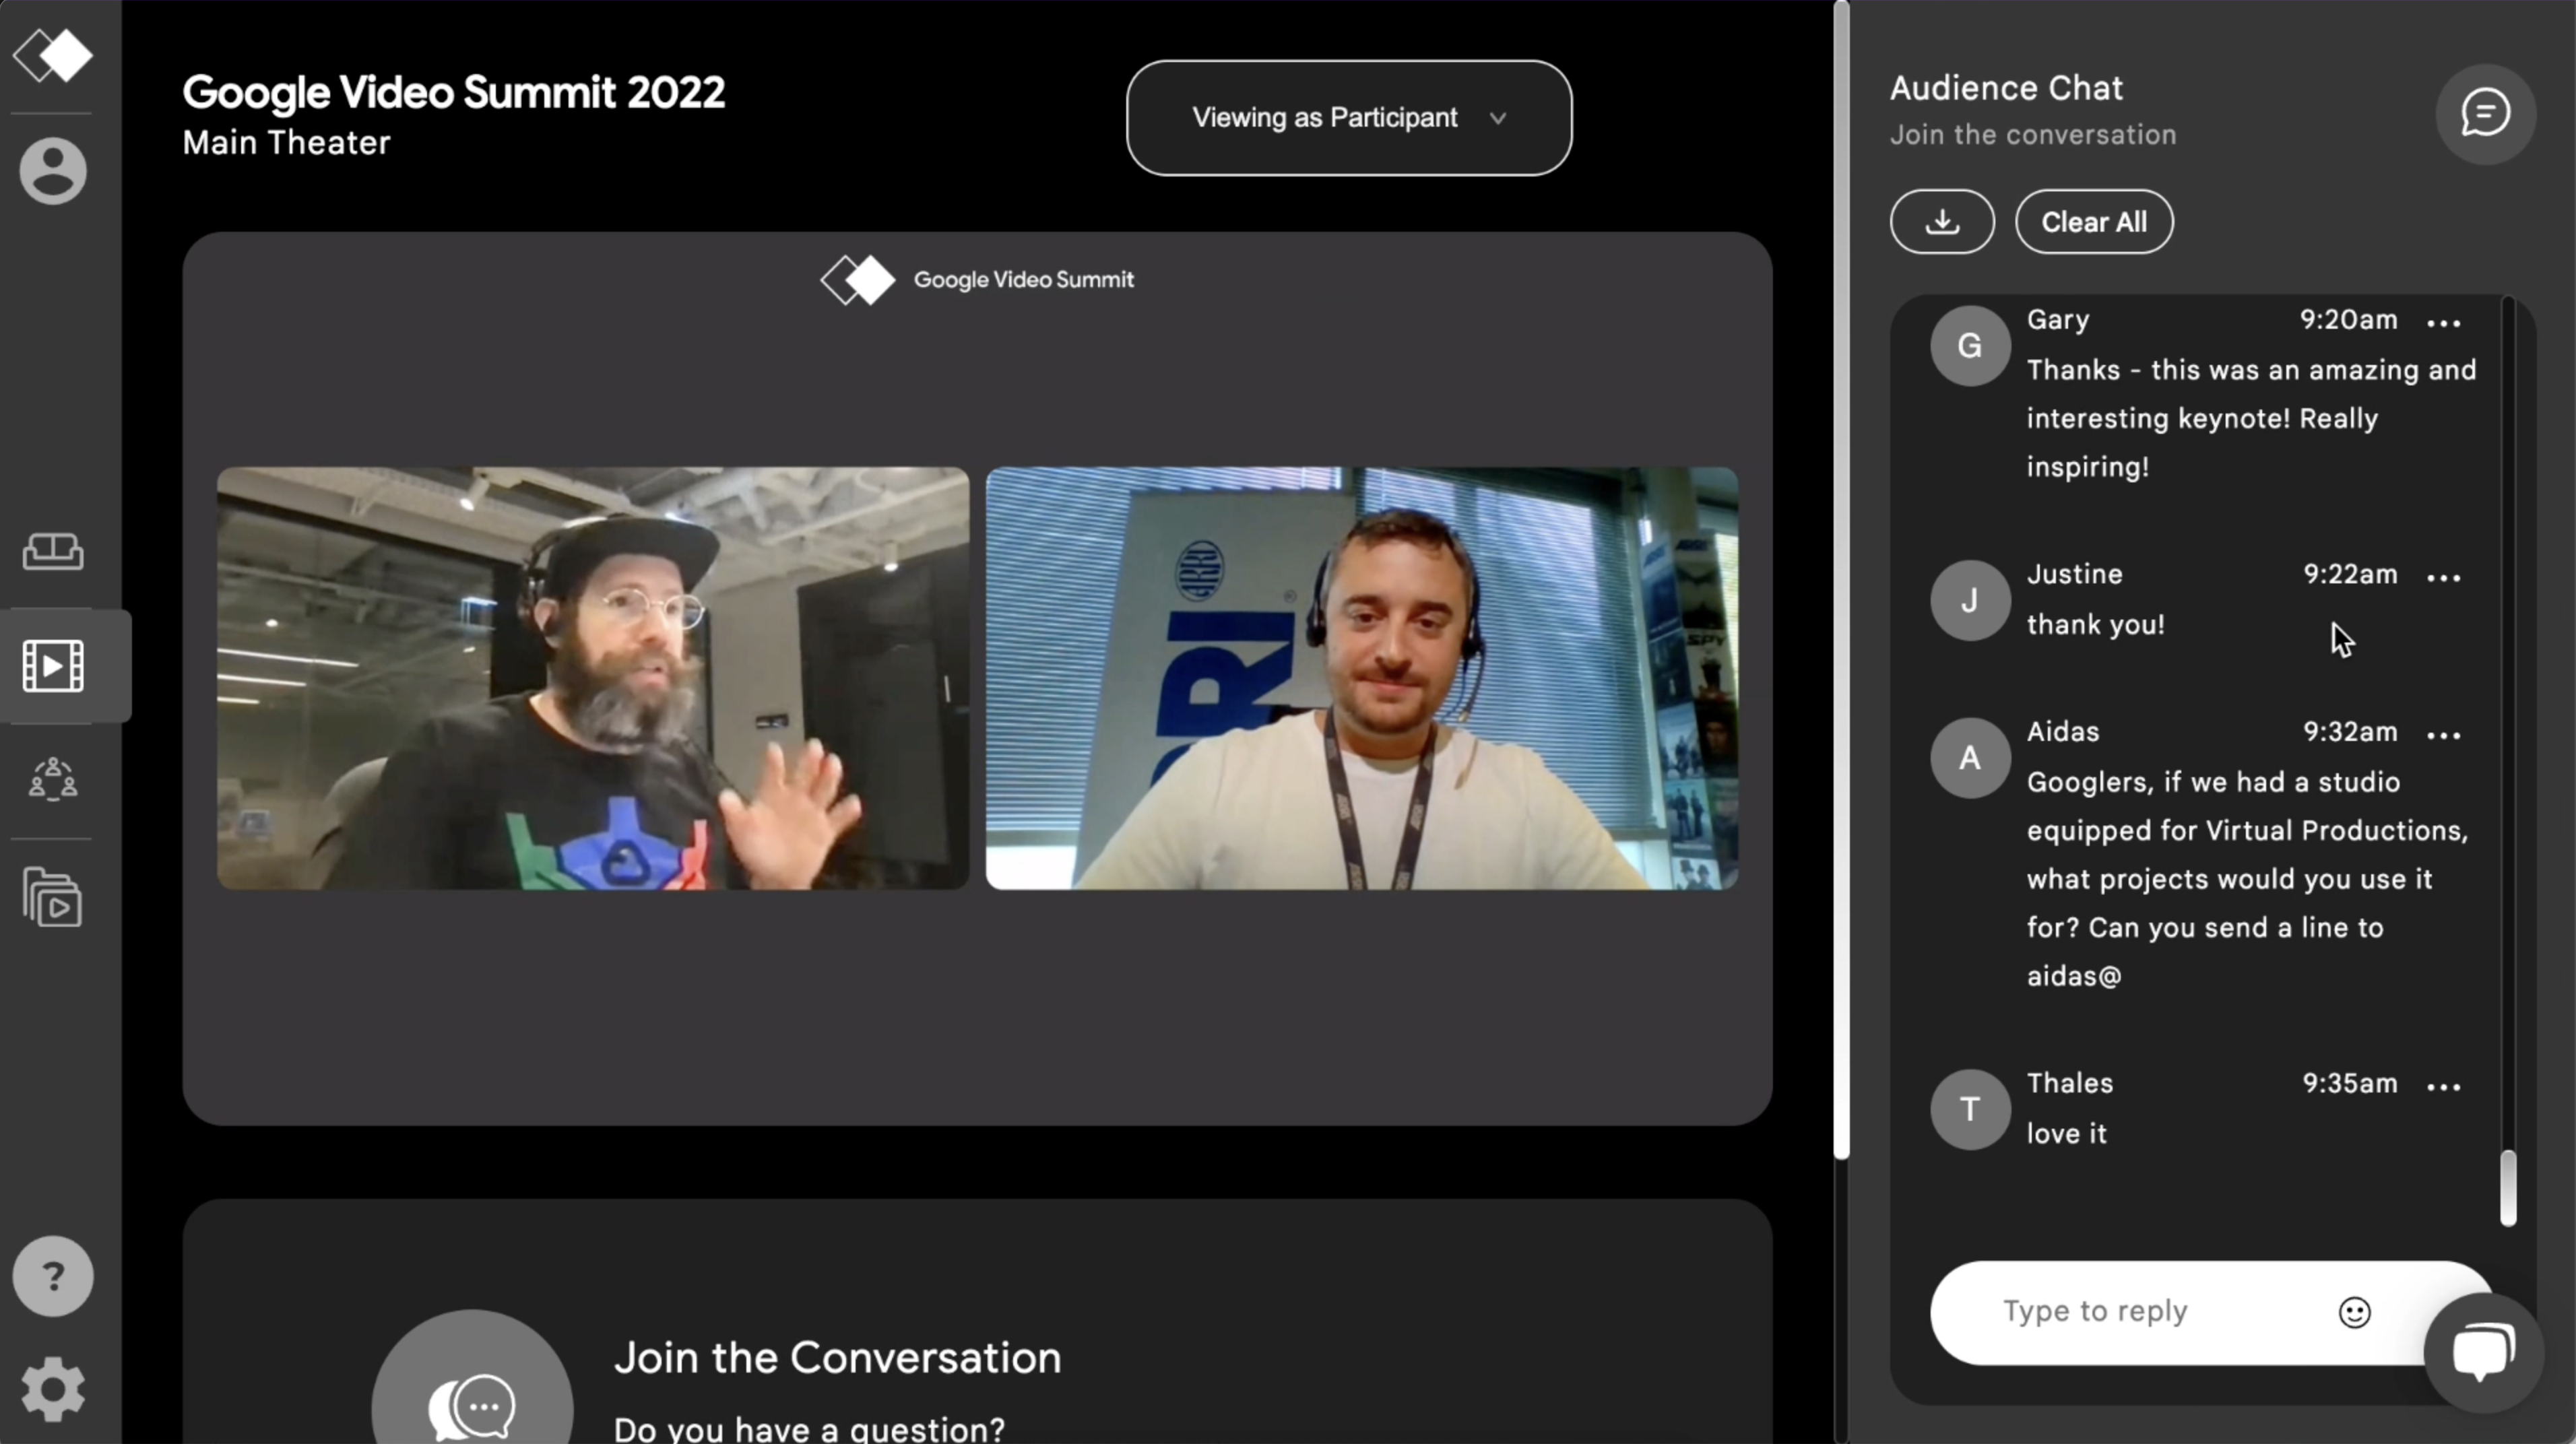Click Justine's 'thank you!' message
This screenshot has width=2576, height=1444.
click(2095, 625)
